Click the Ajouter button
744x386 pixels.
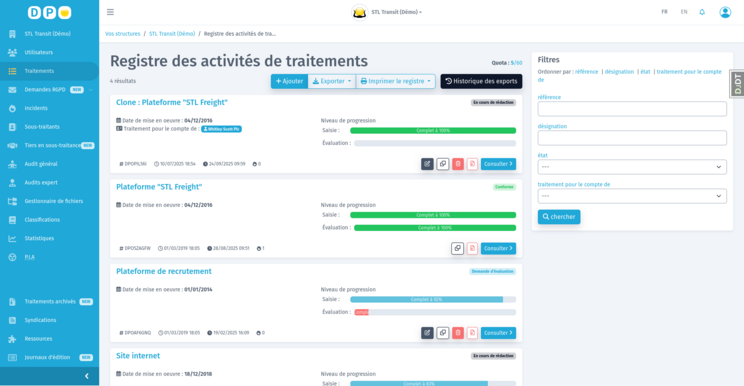[x=289, y=81]
